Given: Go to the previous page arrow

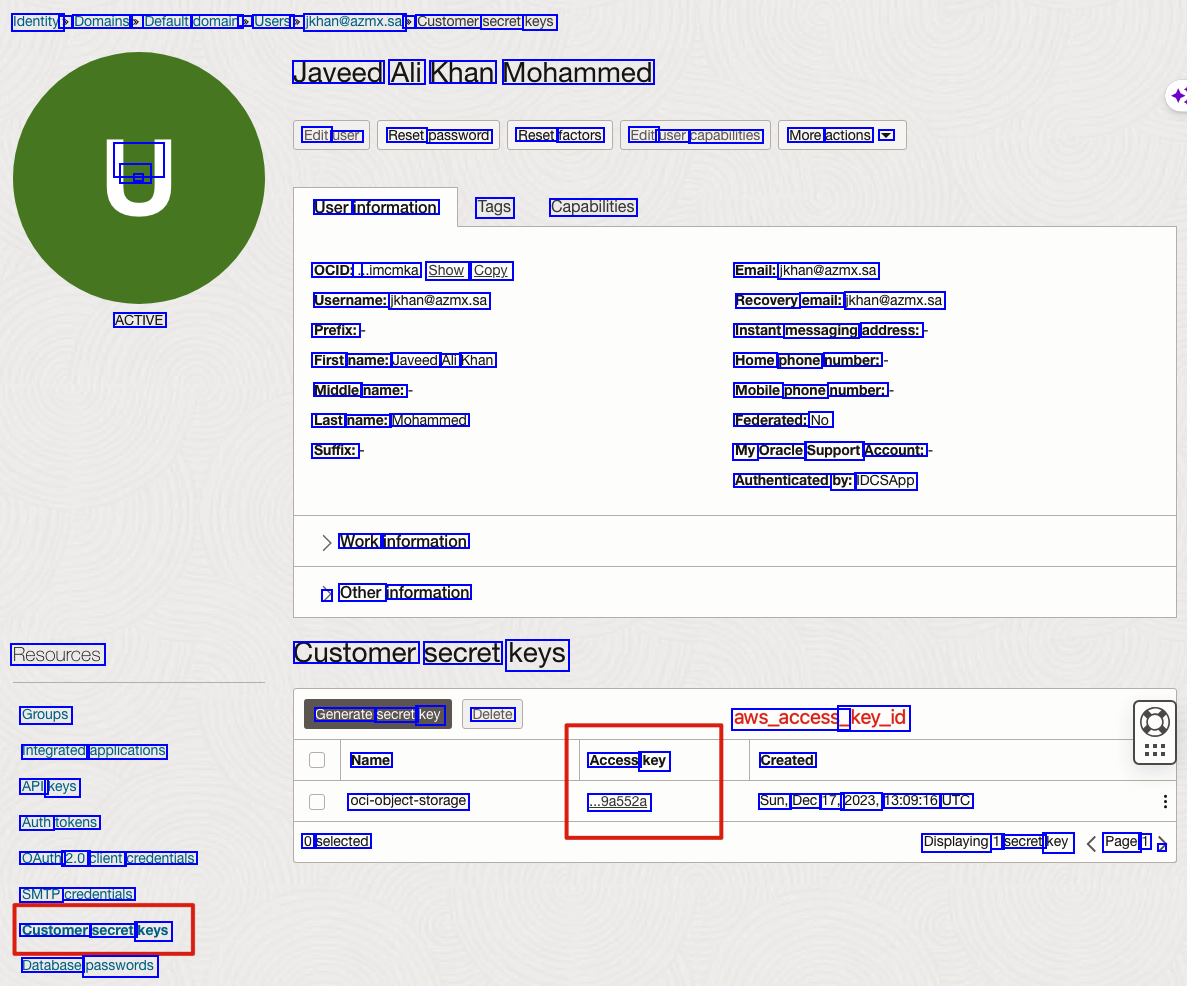Looking at the screenshot, I should click(1091, 843).
